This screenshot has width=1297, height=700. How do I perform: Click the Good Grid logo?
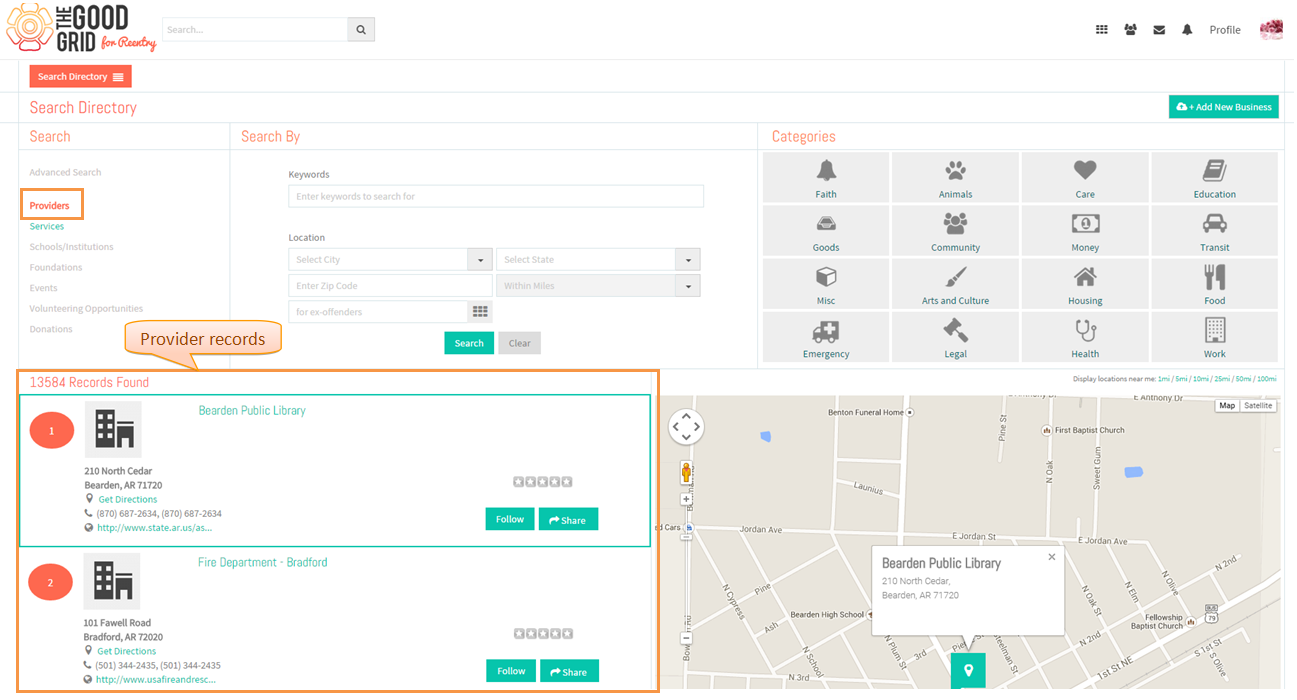coord(80,28)
